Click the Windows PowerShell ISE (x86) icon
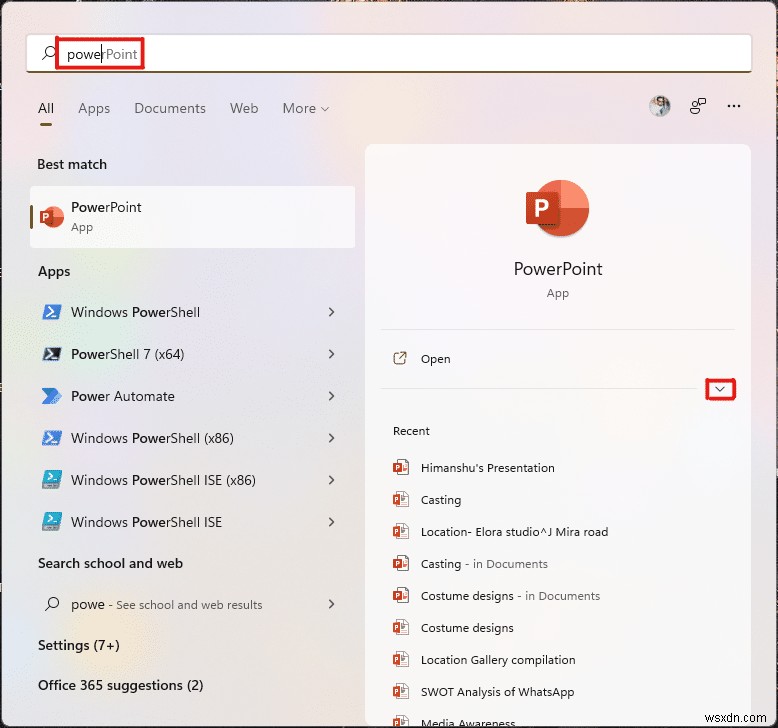778x728 pixels. (x=52, y=480)
